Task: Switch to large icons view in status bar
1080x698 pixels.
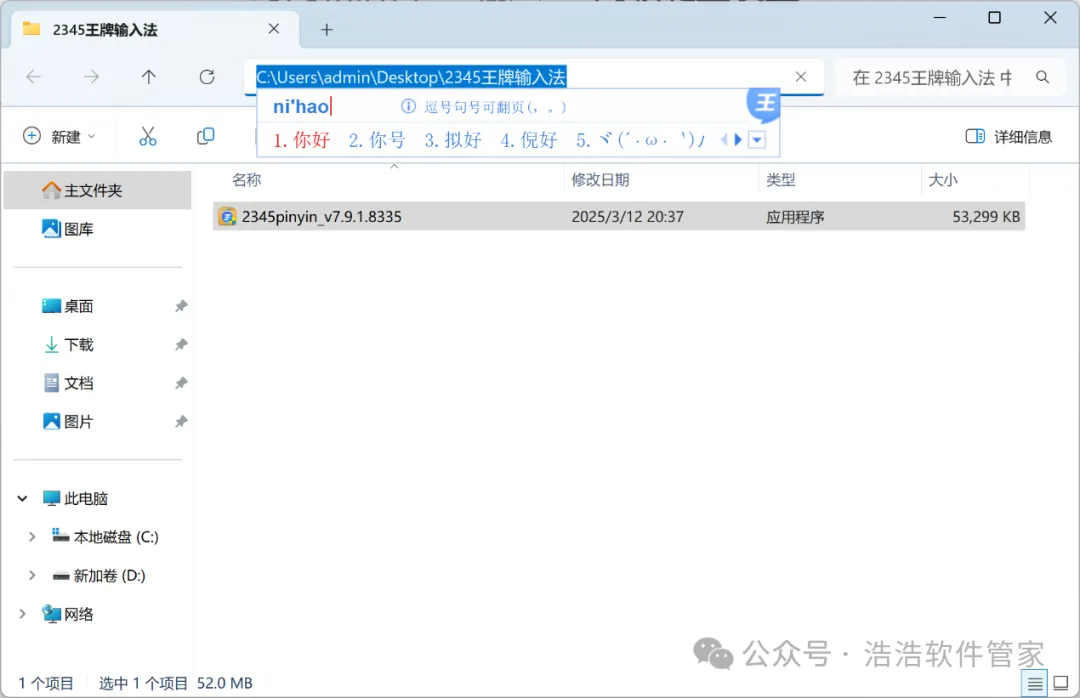Action: [x=1061, y=684]
